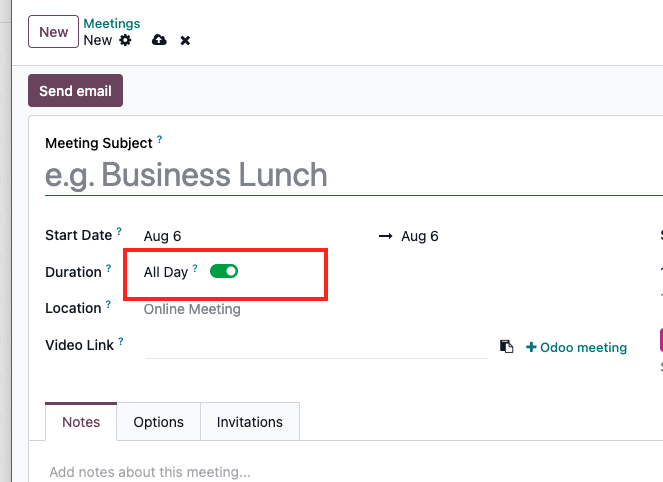Viewport: 663px width, 482px height.
Task: Select the Notes tab
Action: [x=81, y=422]
